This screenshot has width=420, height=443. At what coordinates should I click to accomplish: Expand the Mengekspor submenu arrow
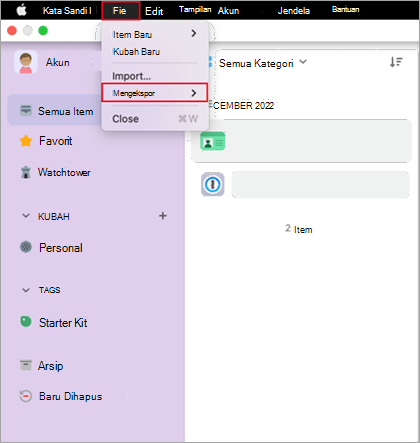click(x=194, y=93)
